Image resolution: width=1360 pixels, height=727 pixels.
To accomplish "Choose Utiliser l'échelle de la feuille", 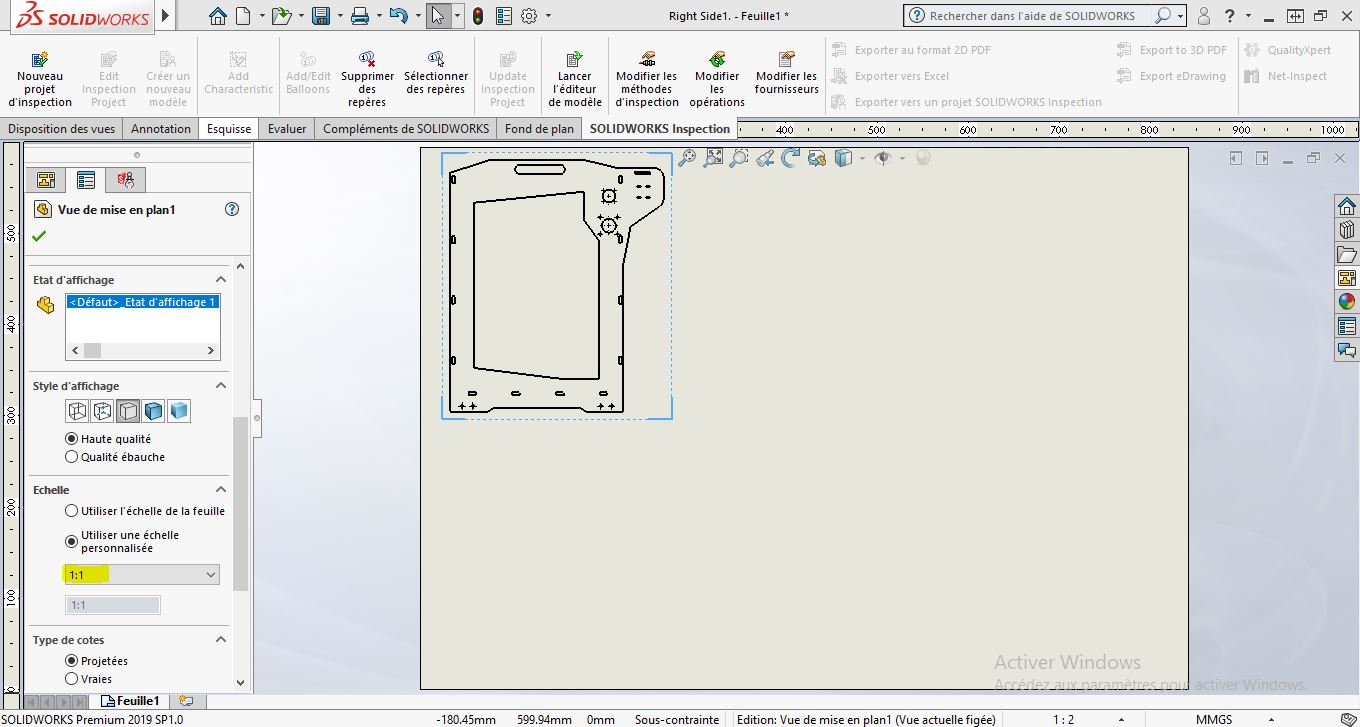I will point(71,511).
